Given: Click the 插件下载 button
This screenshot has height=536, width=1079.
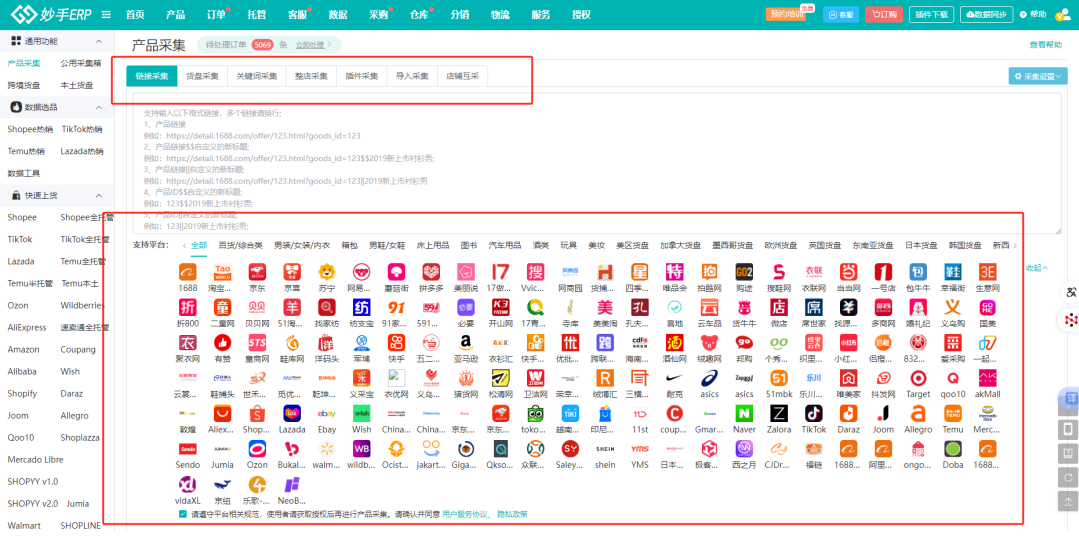Looking at the screenshot, I should pyautogui.click(x=932, y=14).
